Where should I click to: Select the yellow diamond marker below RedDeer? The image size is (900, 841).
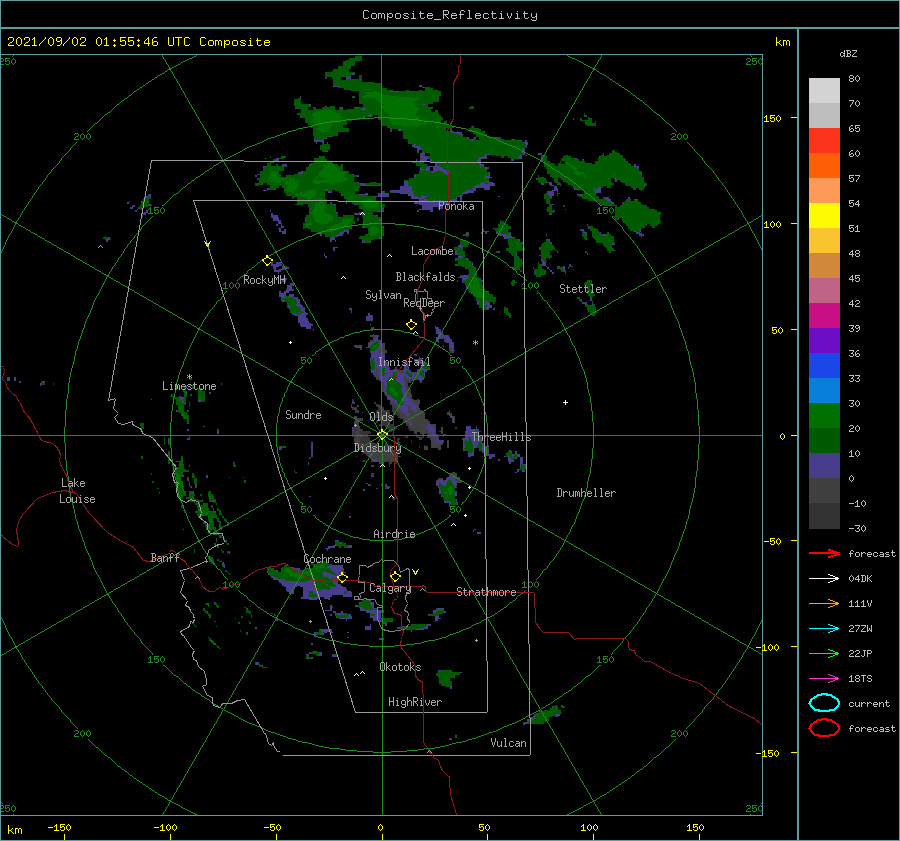[411, 325]
